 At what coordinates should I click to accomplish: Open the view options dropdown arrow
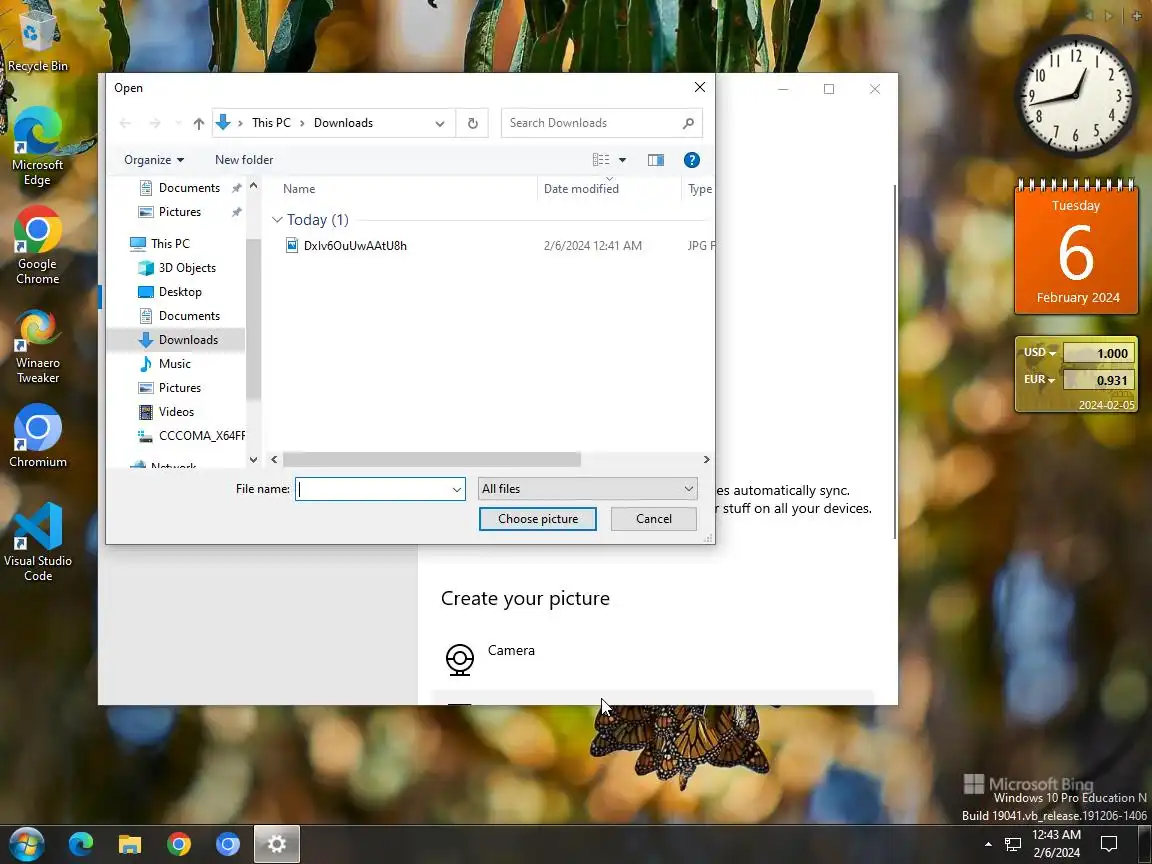tap(622, 160)
